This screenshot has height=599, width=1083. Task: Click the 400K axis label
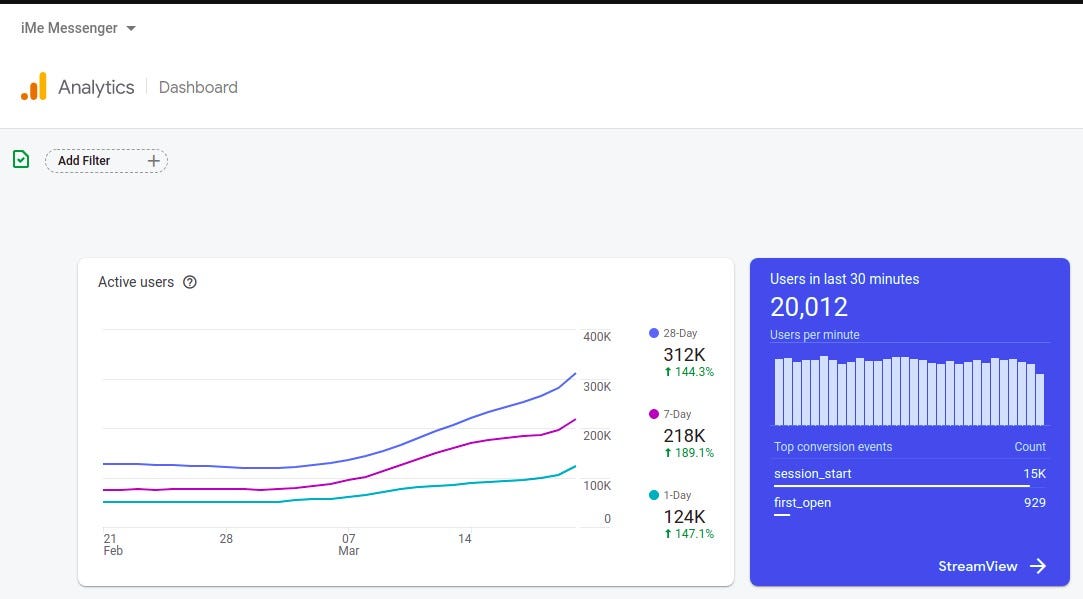(597, 337)
